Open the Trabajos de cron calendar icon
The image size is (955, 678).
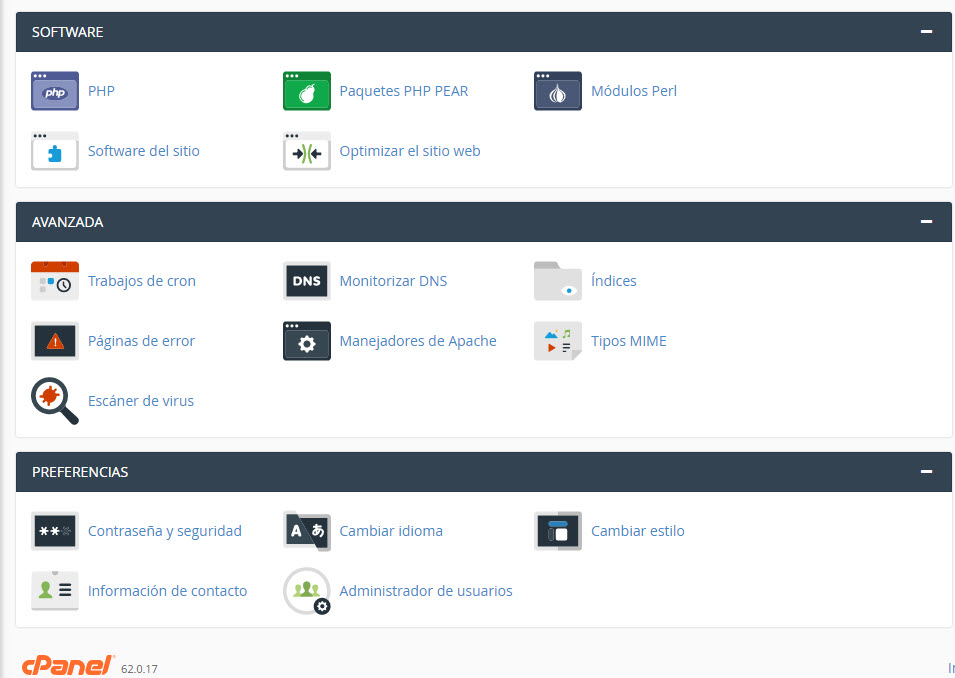click(x=55, y=281)
